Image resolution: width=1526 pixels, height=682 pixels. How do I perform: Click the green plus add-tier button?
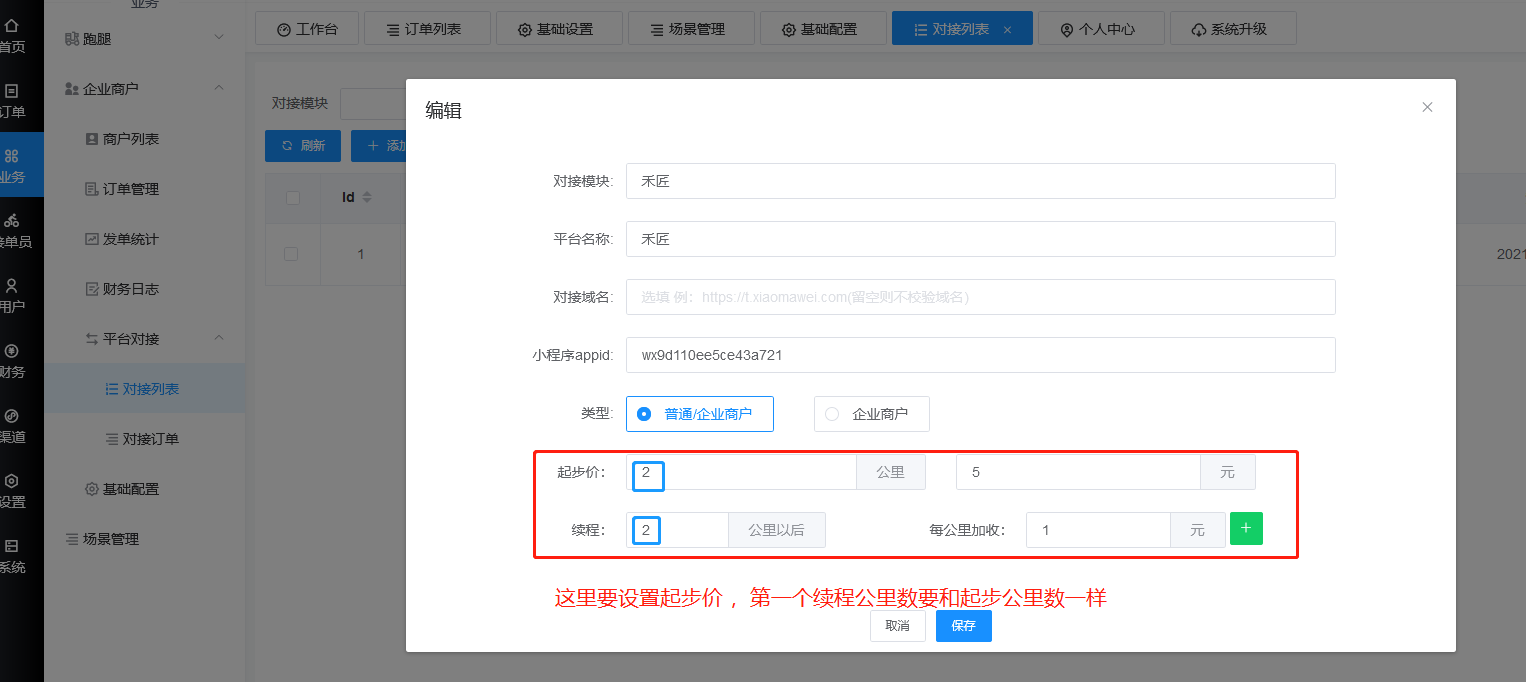click(x=1246, y=529)
